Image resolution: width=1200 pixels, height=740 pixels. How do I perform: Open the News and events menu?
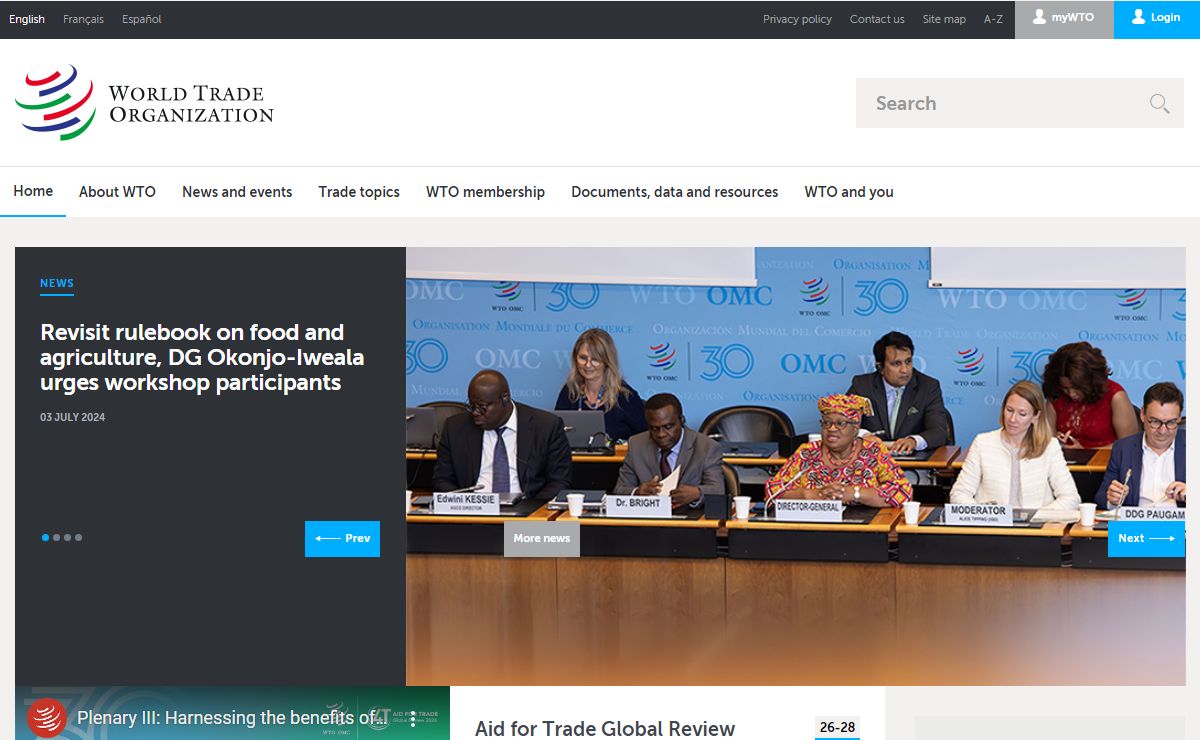pos(237,192)
